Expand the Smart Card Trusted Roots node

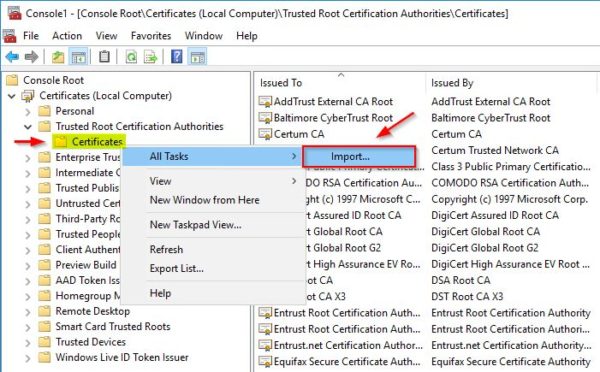(x=28, y=327)
